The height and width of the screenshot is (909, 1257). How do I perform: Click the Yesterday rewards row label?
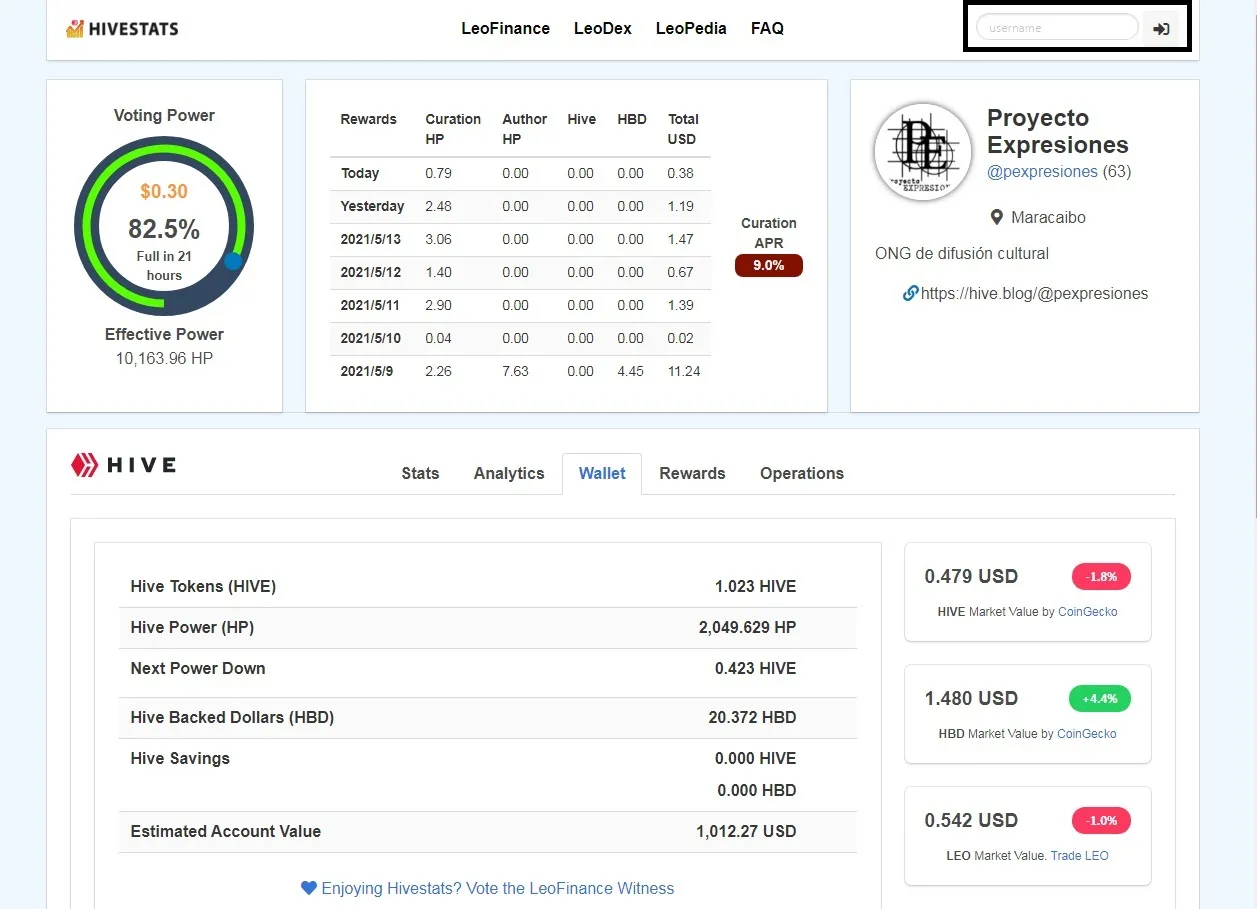click(x=373, y=206)
